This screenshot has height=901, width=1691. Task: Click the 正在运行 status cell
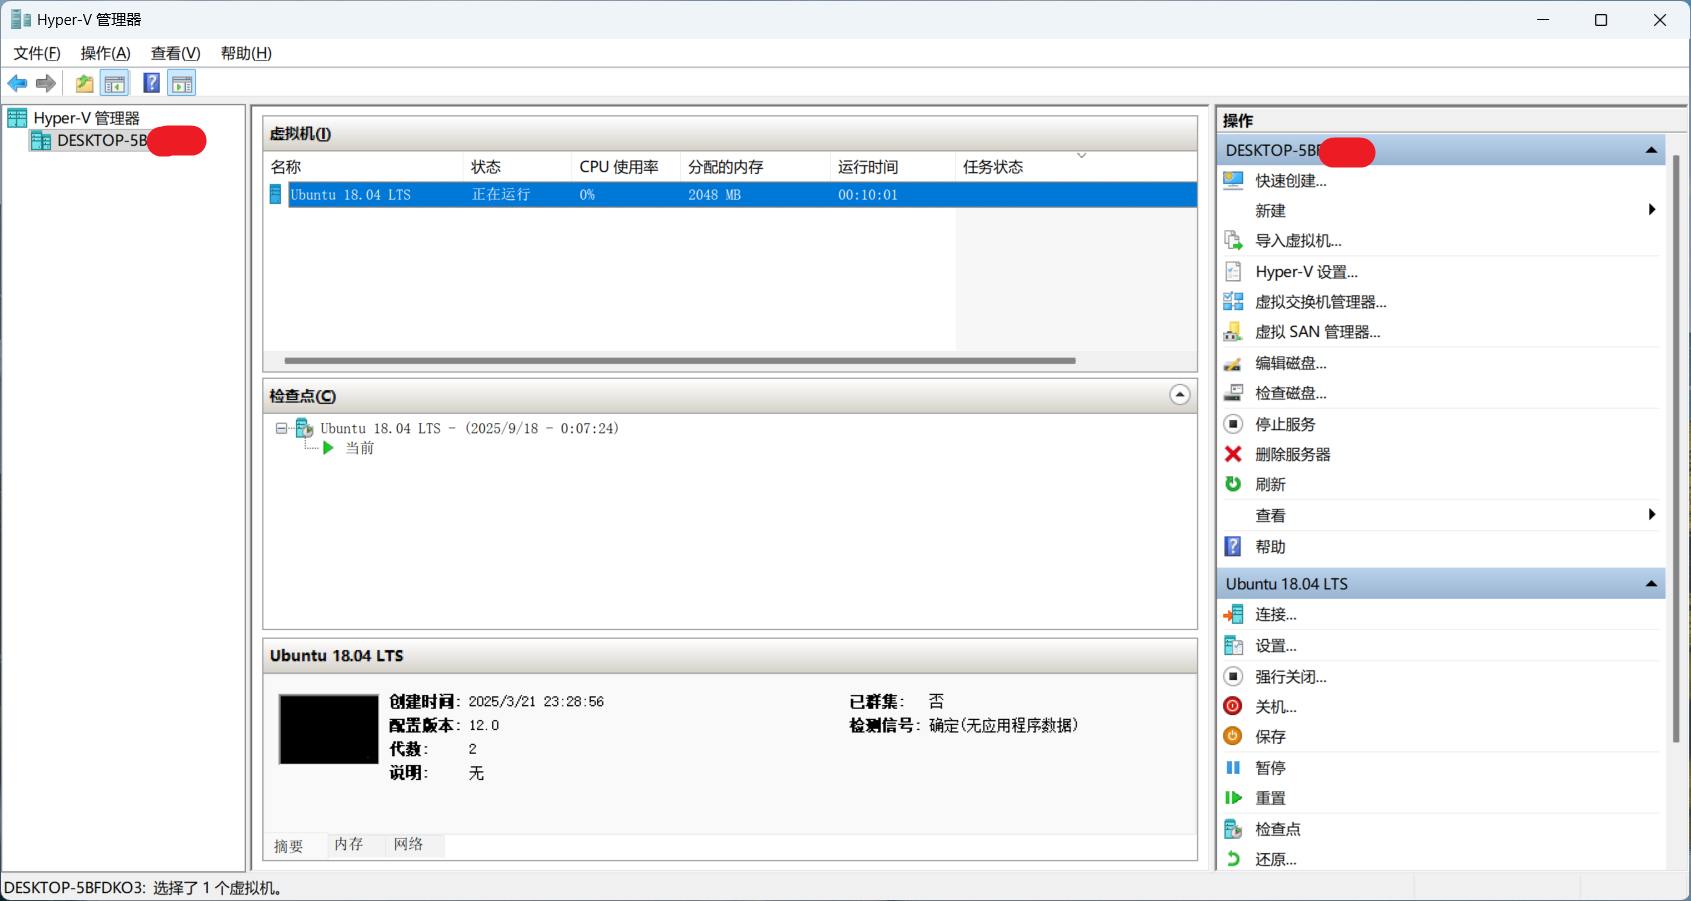pos(501,195)
